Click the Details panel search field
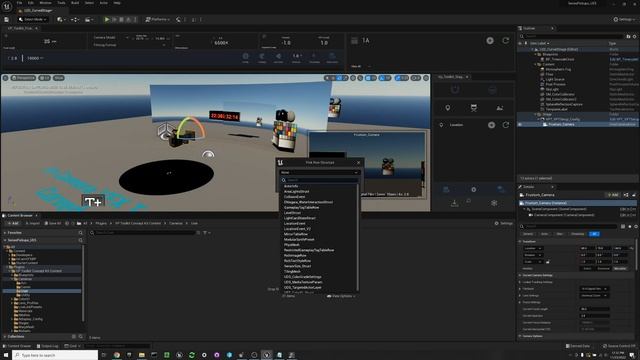The image size is (640, 360). [569, 226]
